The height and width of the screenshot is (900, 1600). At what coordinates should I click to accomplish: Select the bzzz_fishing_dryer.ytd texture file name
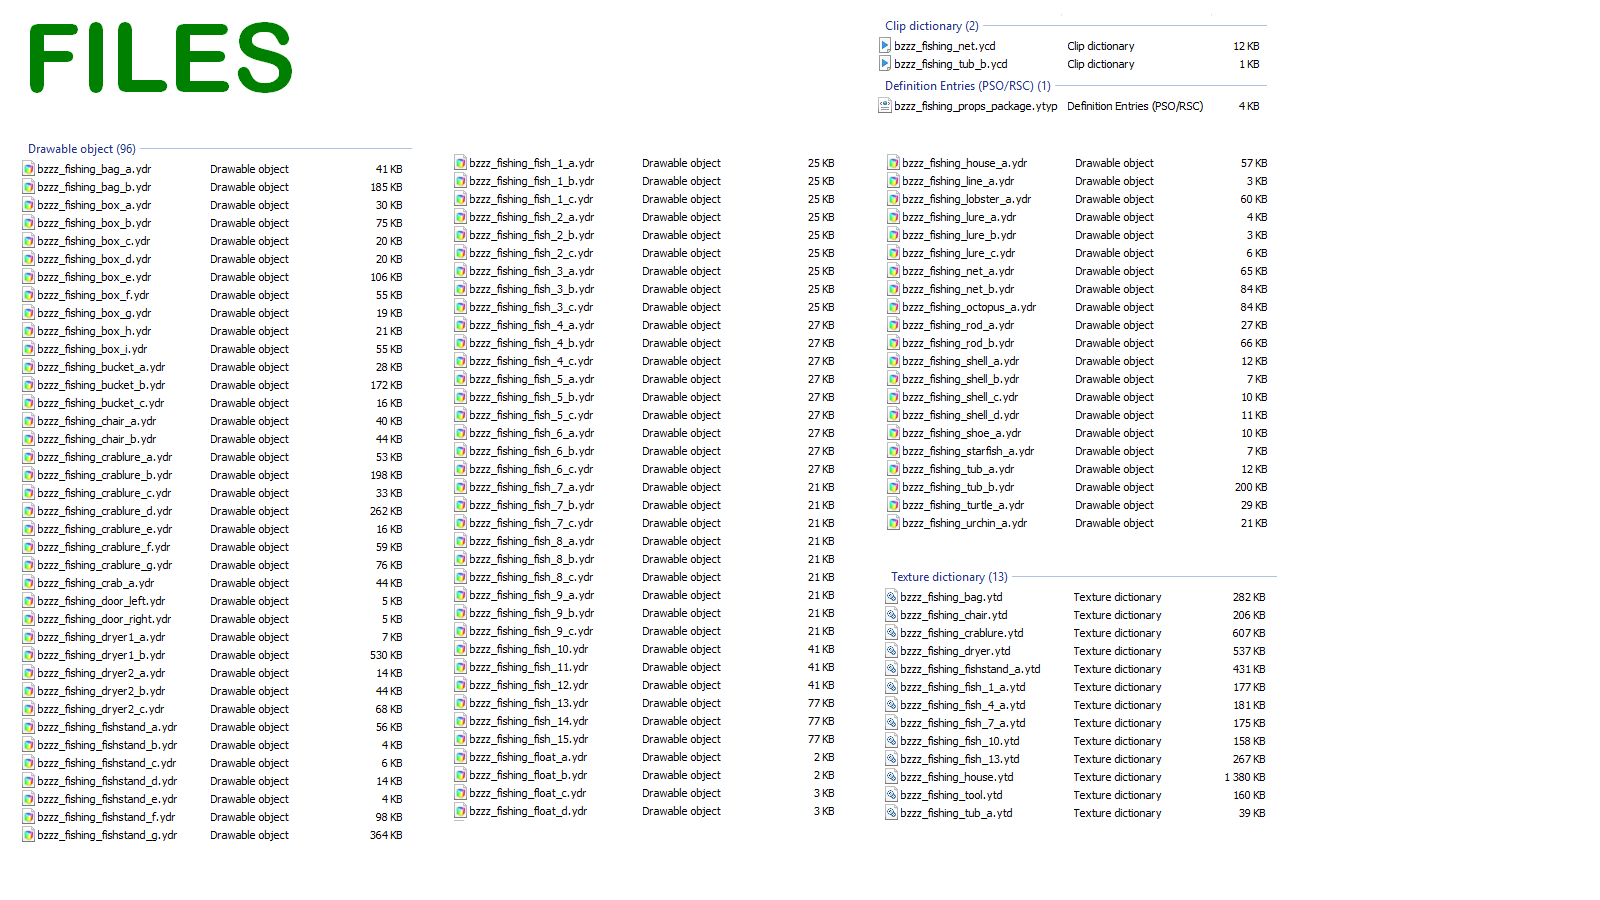955,651
